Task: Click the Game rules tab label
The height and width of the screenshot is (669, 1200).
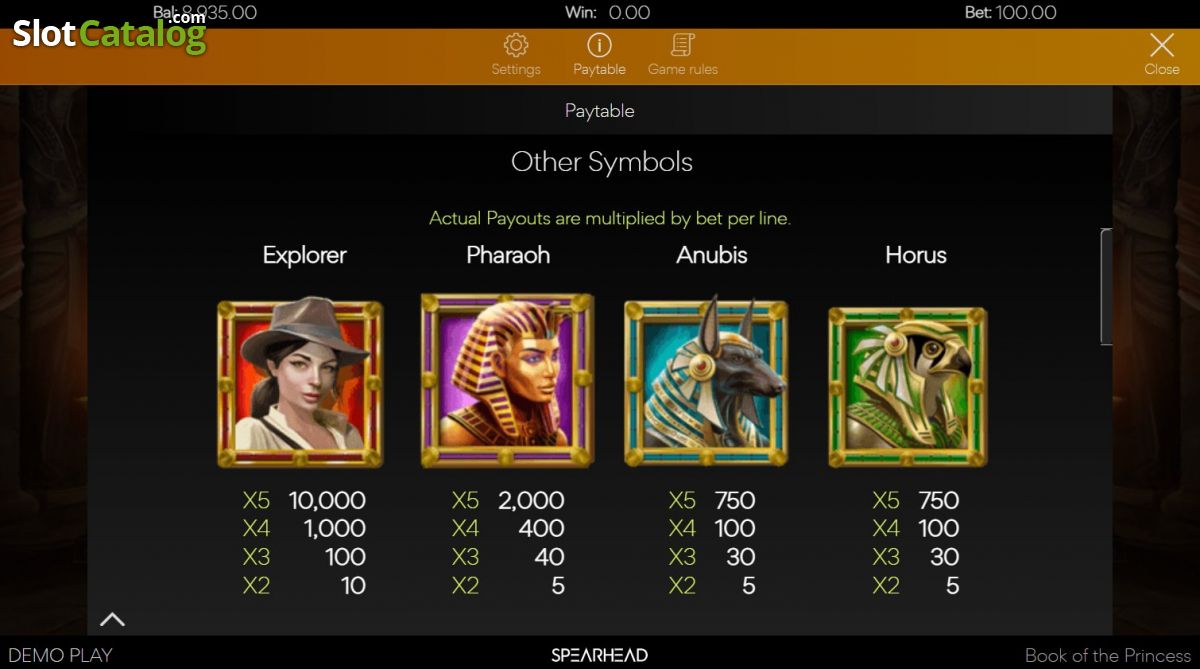Action: [683, 69]
